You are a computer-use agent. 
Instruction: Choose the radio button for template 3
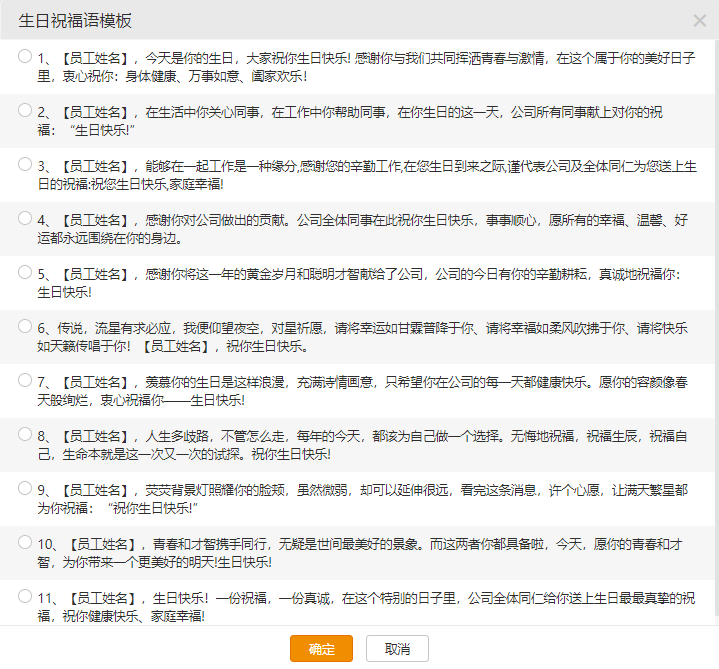coord(24,165)
